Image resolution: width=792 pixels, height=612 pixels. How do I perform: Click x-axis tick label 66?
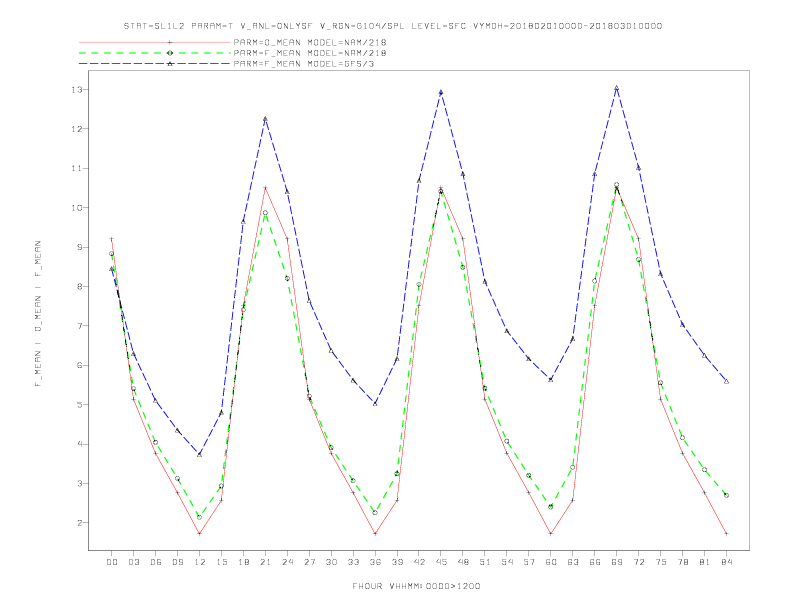tap(595, 562)
